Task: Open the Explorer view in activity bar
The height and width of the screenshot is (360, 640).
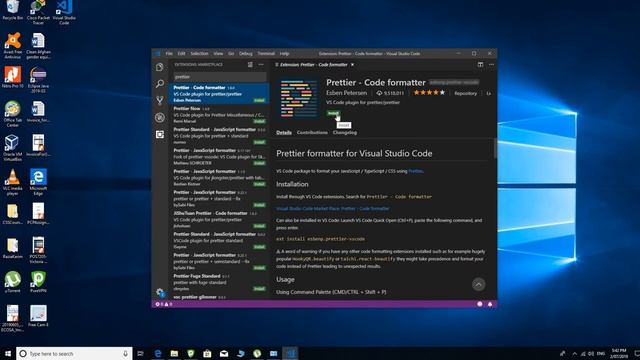Action: pos(160,67)
